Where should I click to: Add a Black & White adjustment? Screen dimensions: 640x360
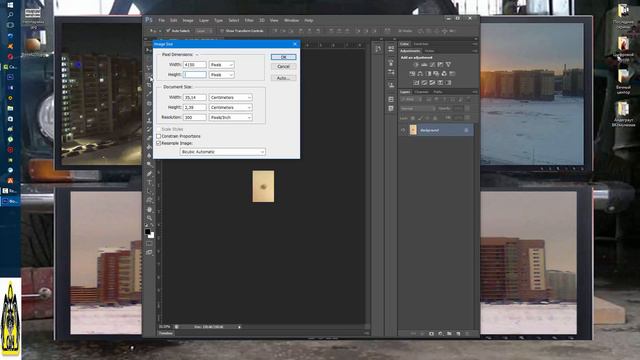(429, 74)
